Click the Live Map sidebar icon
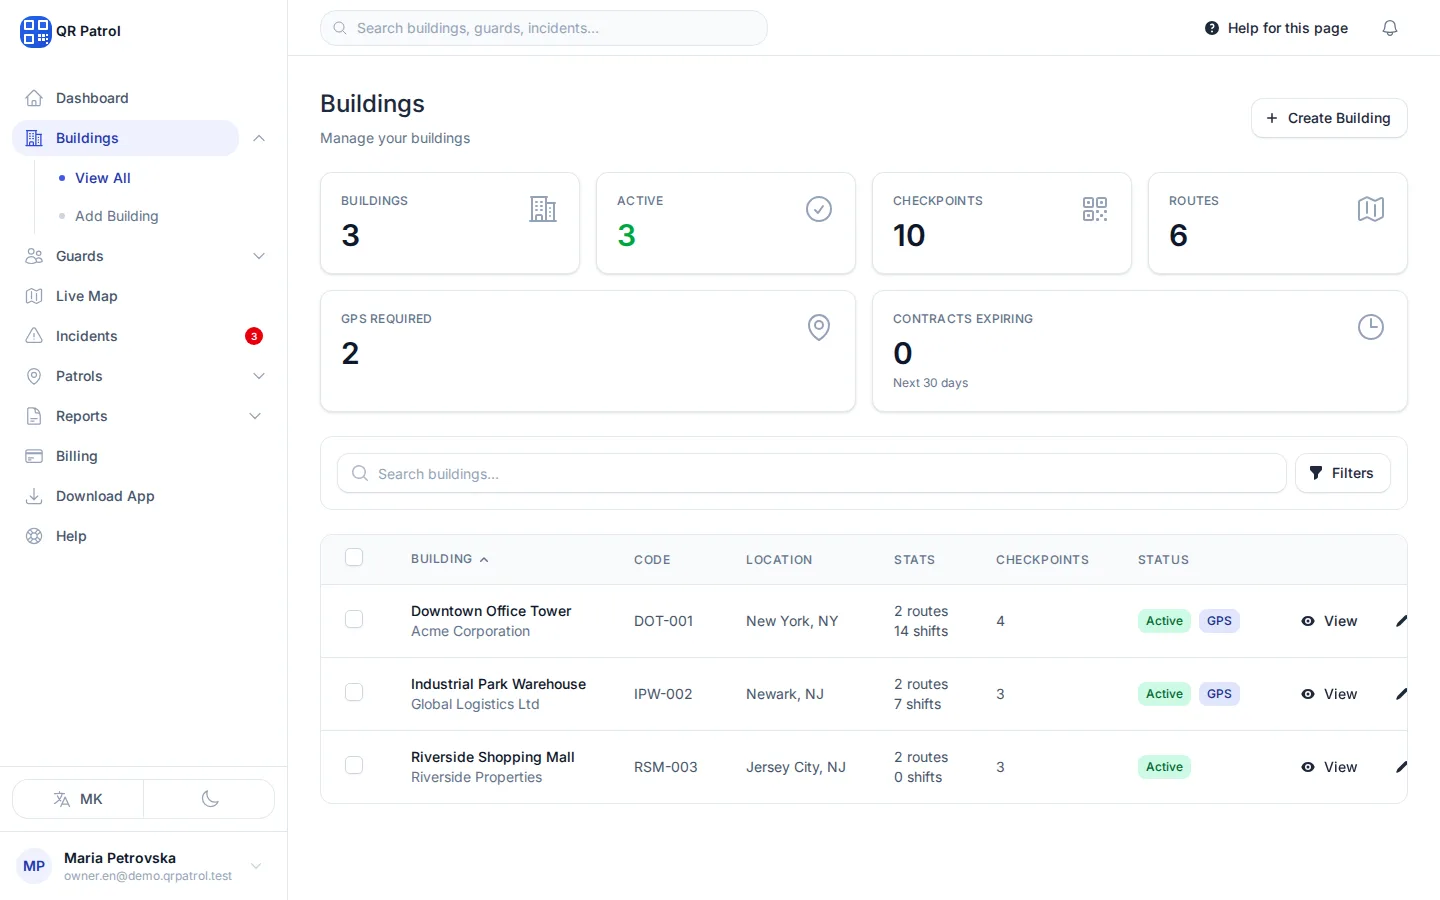Screen dimensions: 1440x900 [34, 296]
